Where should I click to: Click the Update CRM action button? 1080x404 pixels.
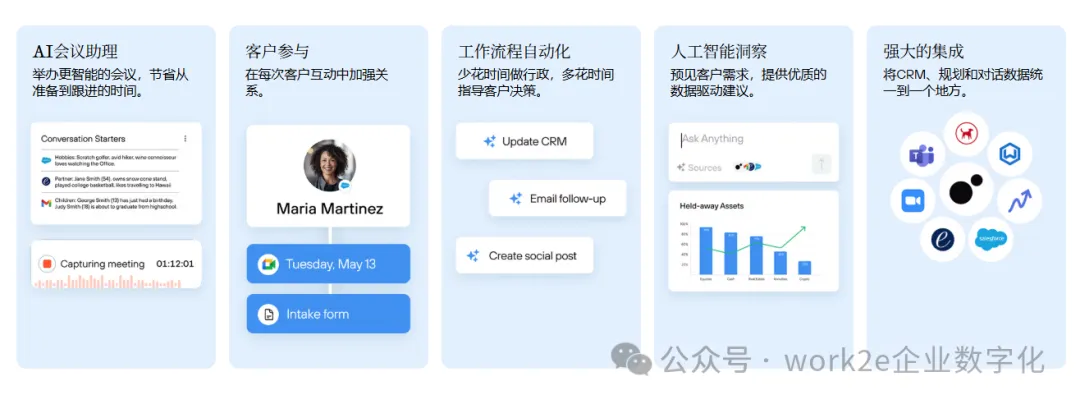click(524, 141)
